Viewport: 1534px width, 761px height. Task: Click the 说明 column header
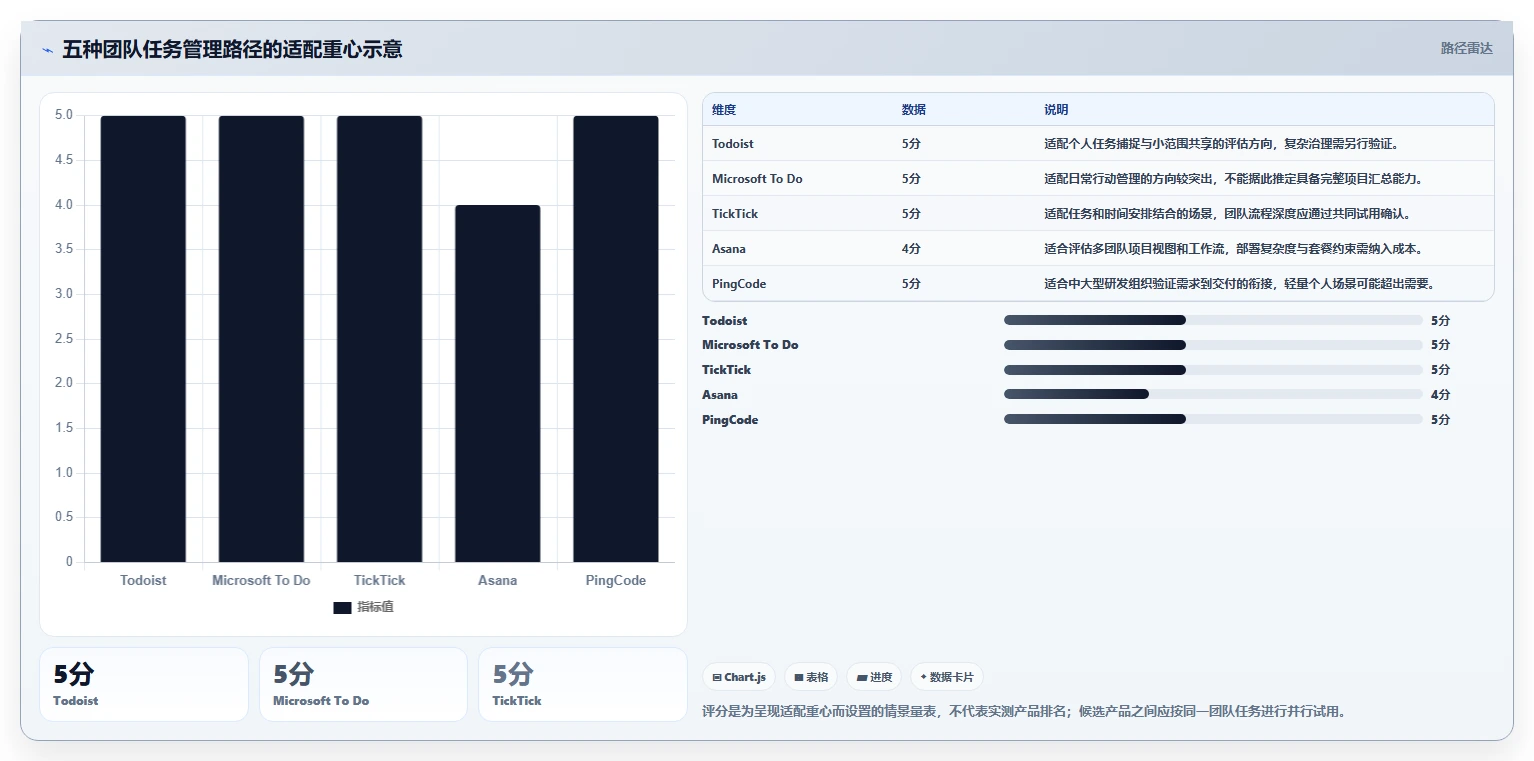(x=1056, y=110)
